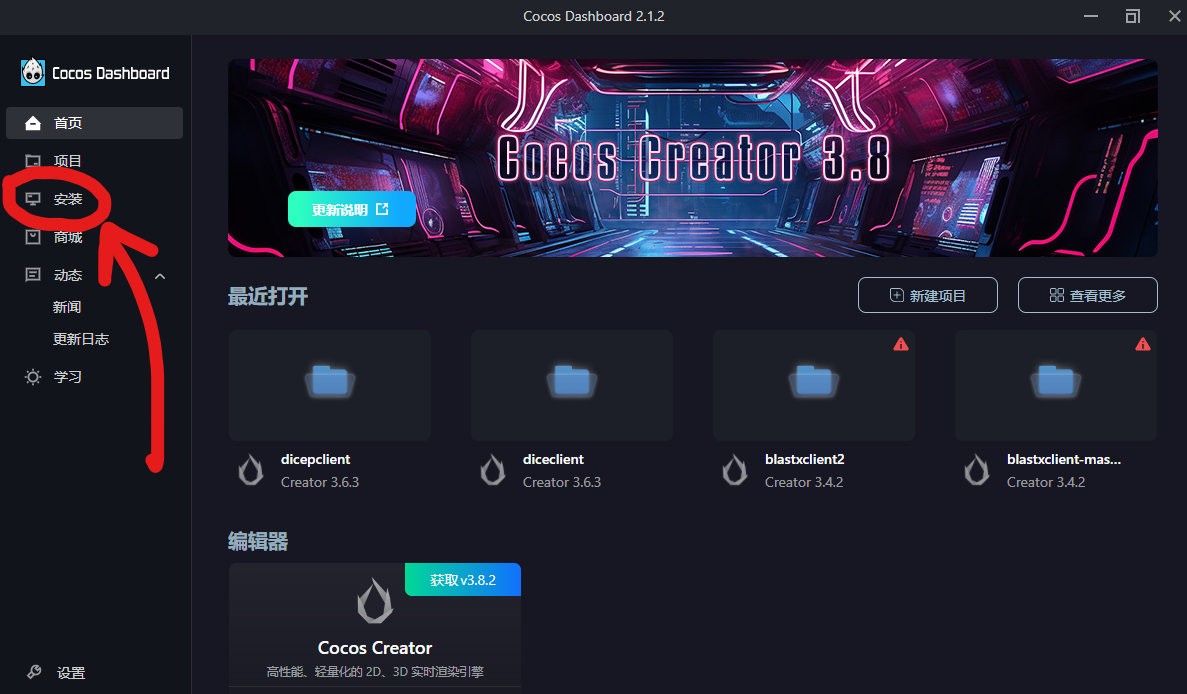1187x694 pixels.
Task: Select the blastxclient-mas project folder
Action: 1055,385
